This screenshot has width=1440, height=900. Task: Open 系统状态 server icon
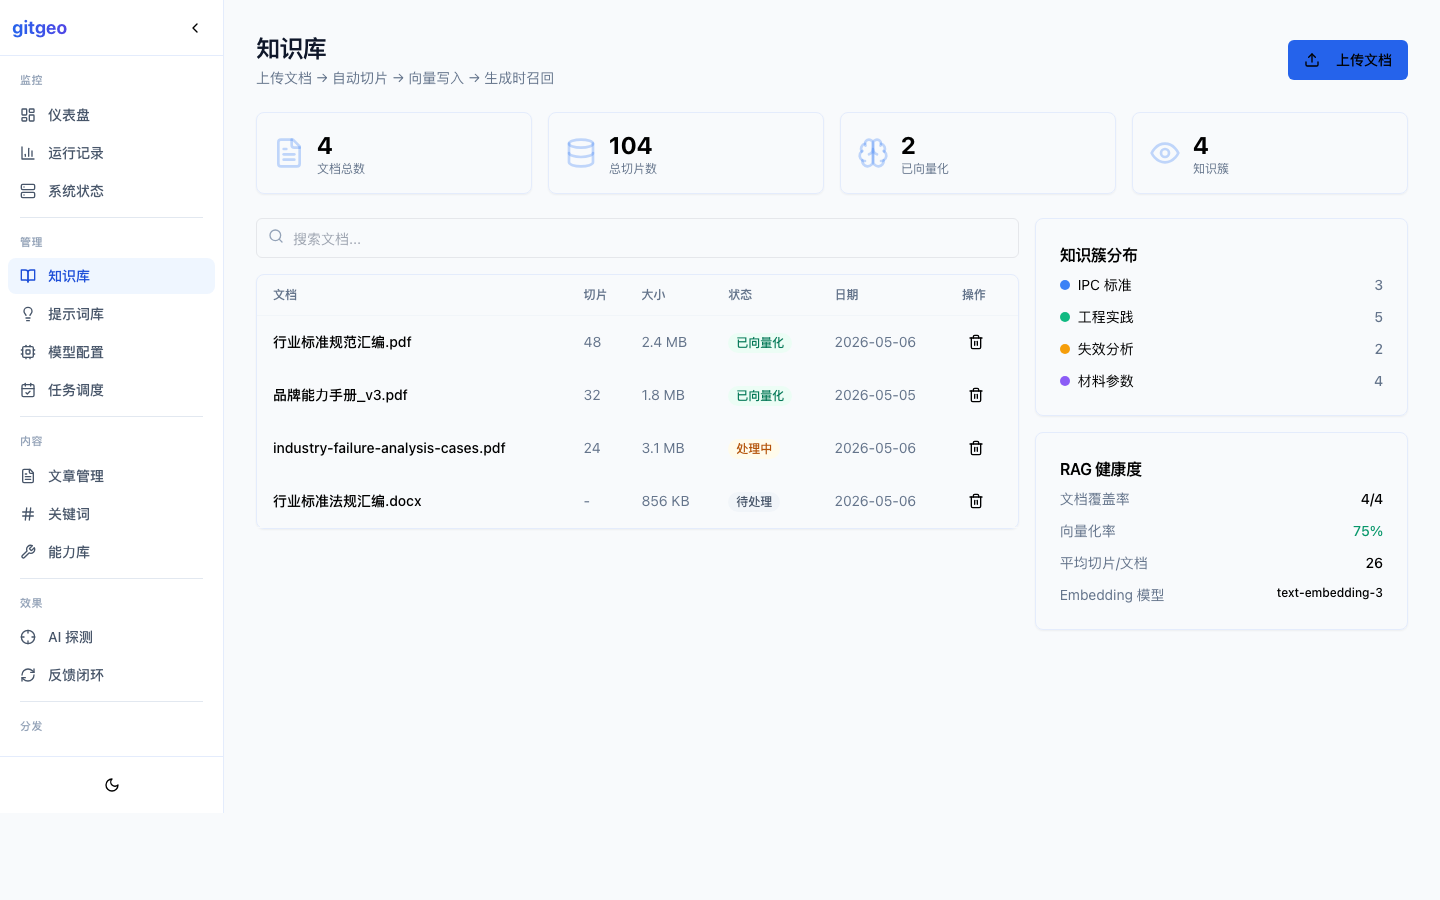coord(28,191)
